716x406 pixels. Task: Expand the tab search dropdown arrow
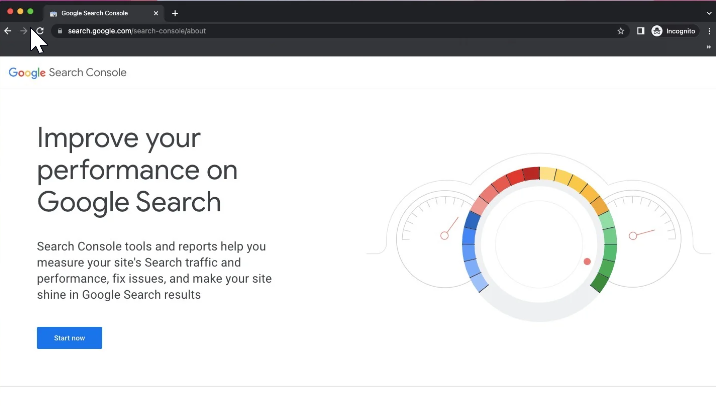[x=708, y=13]
